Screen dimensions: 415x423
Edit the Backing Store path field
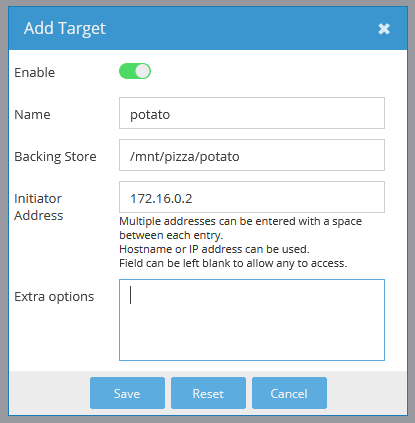point(252,155)
